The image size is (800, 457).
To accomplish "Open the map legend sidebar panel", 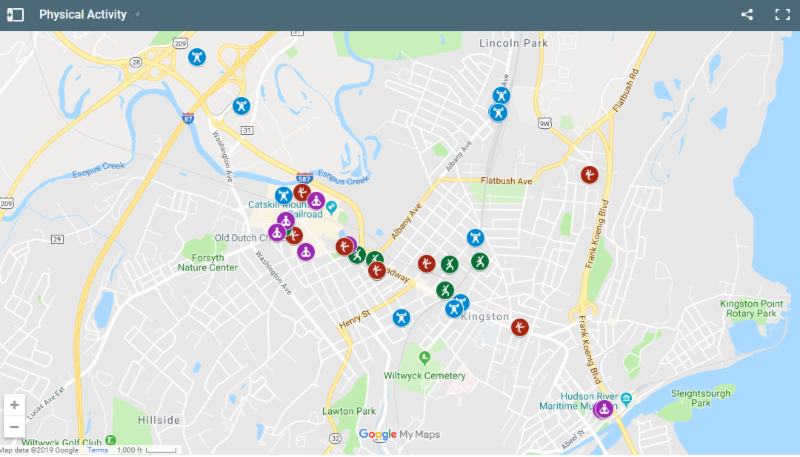I will [15, 15].
